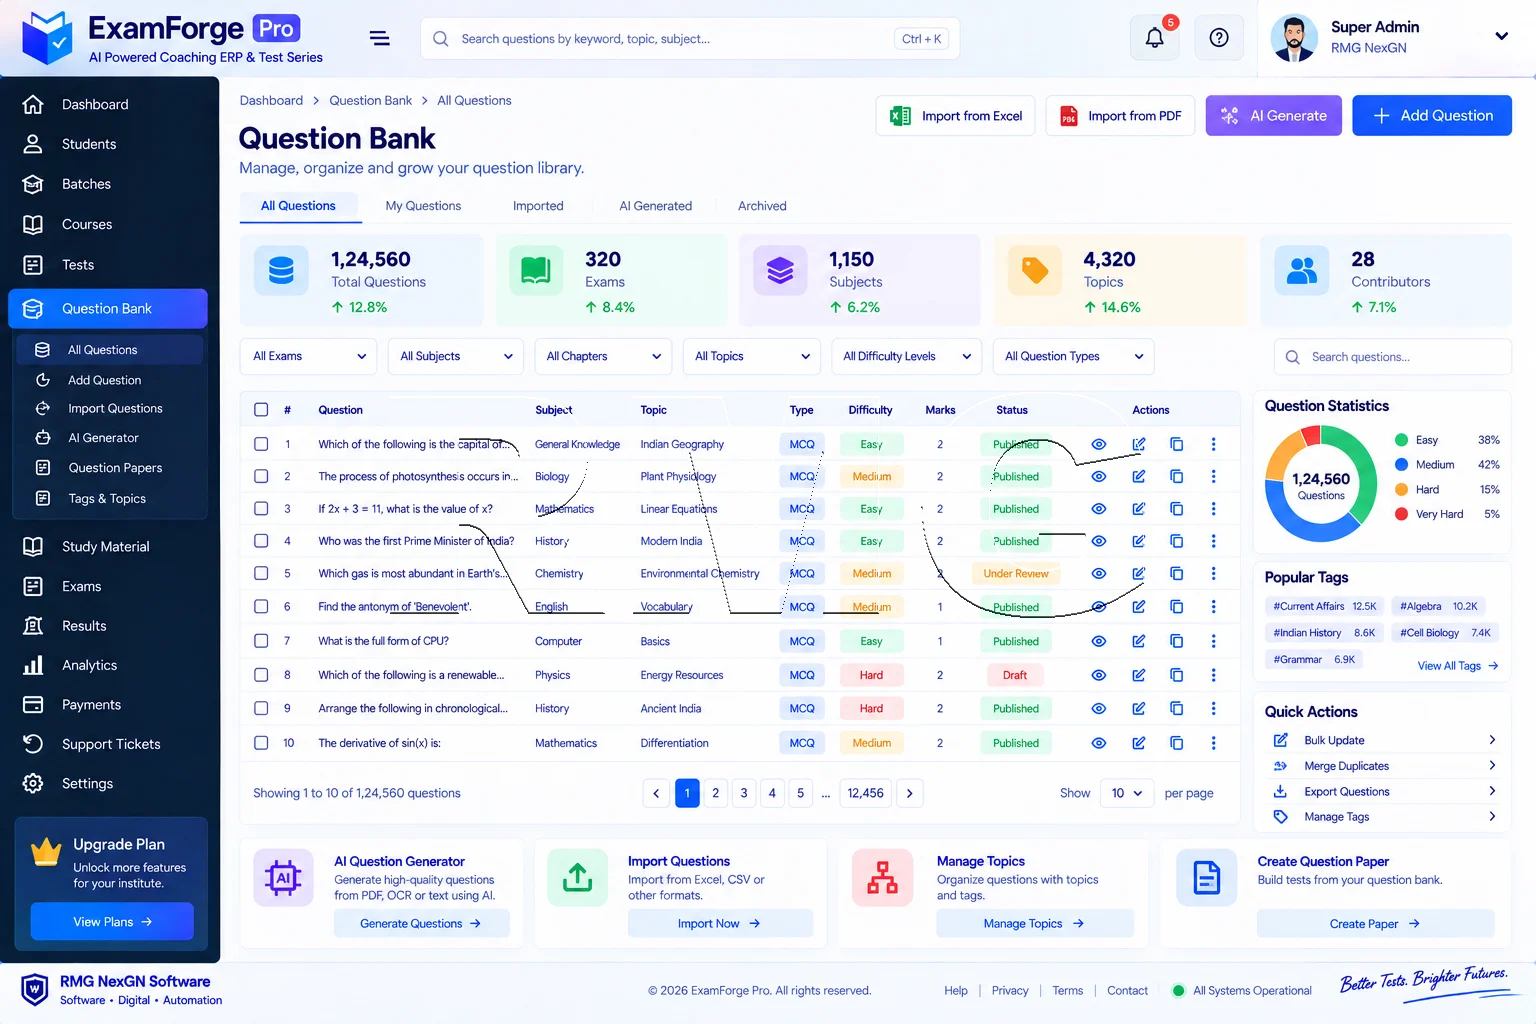The height and width of the screenshot is (1024, 1536).
Task: Edit question 7 with pencil icon
Action: (x=1138, y=641)
